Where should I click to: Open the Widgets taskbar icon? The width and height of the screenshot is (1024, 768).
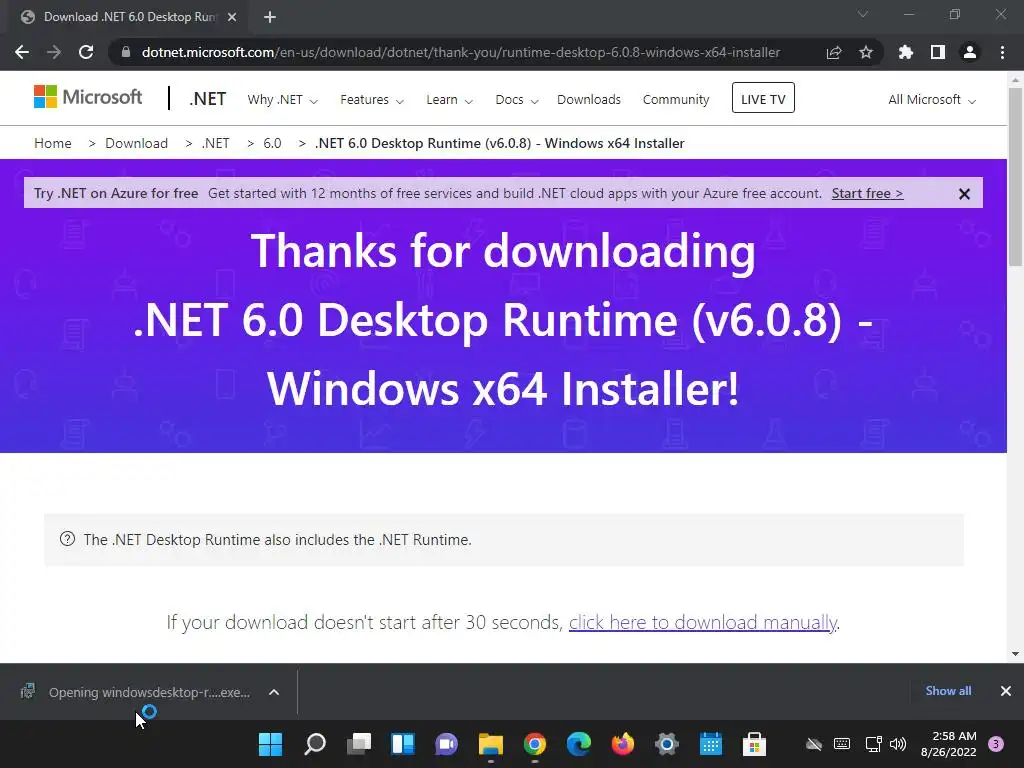[402, 744]
